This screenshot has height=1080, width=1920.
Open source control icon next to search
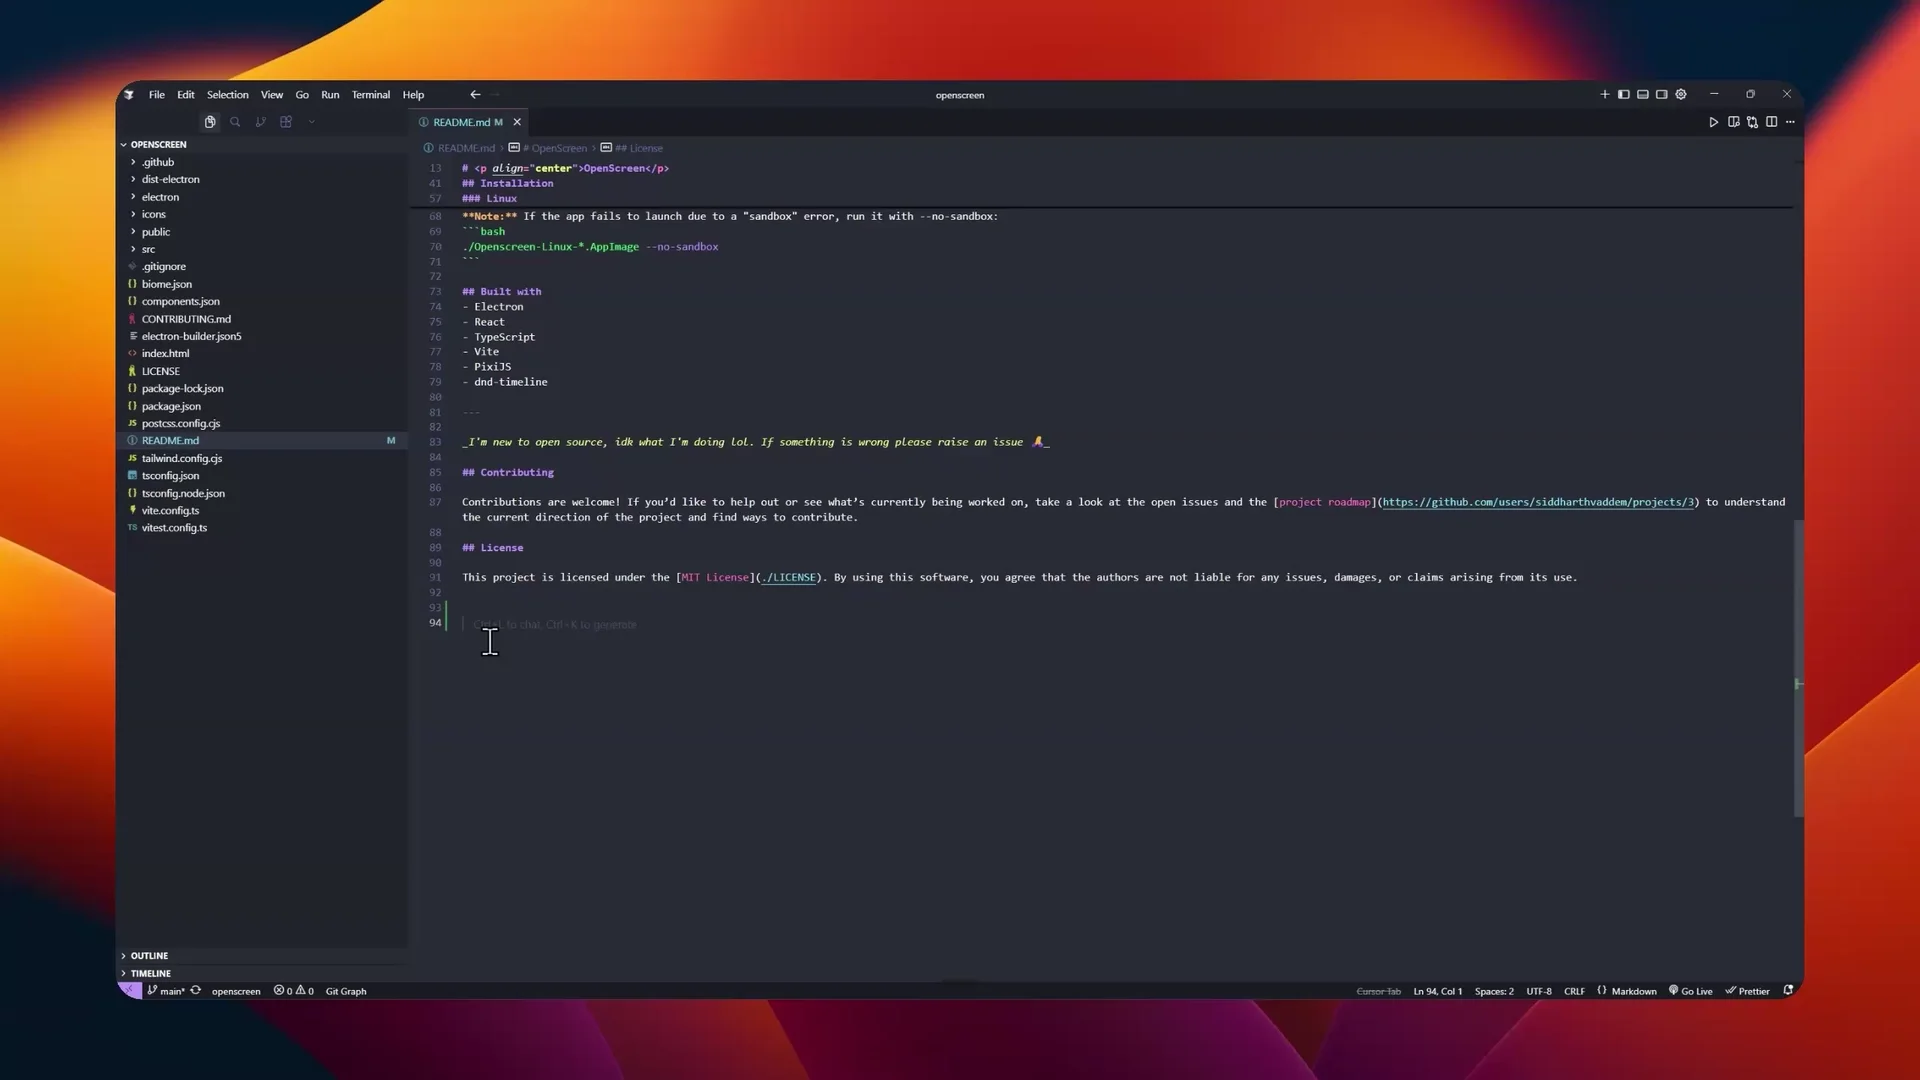pyautogui.click(x=261, y=122)
